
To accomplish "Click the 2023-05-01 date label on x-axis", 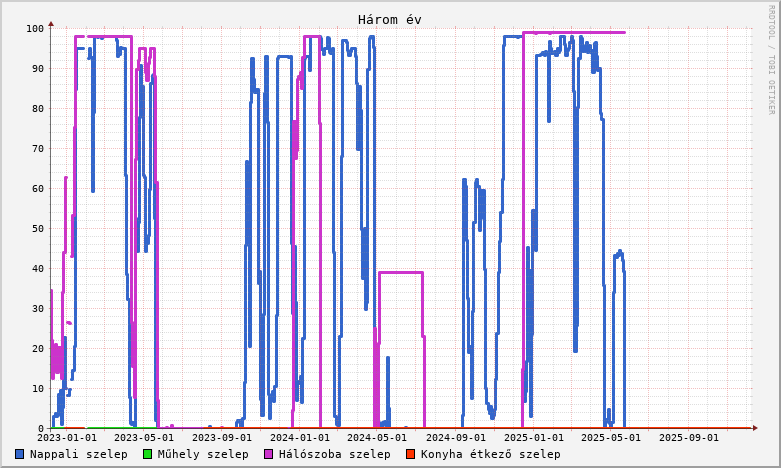I will click(144, 437).
